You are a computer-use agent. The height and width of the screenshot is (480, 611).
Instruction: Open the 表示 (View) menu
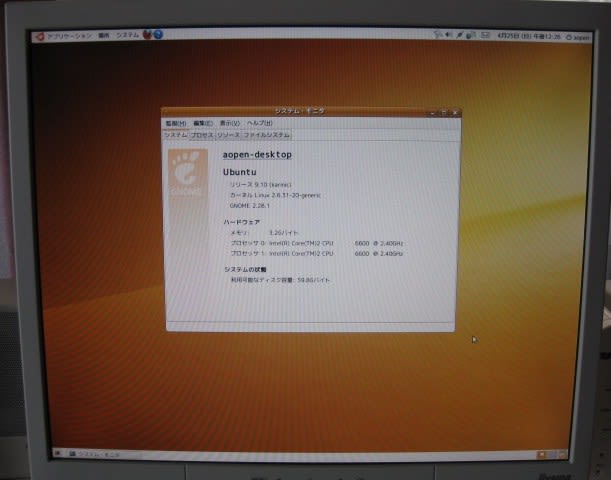(x=229, y=123)
